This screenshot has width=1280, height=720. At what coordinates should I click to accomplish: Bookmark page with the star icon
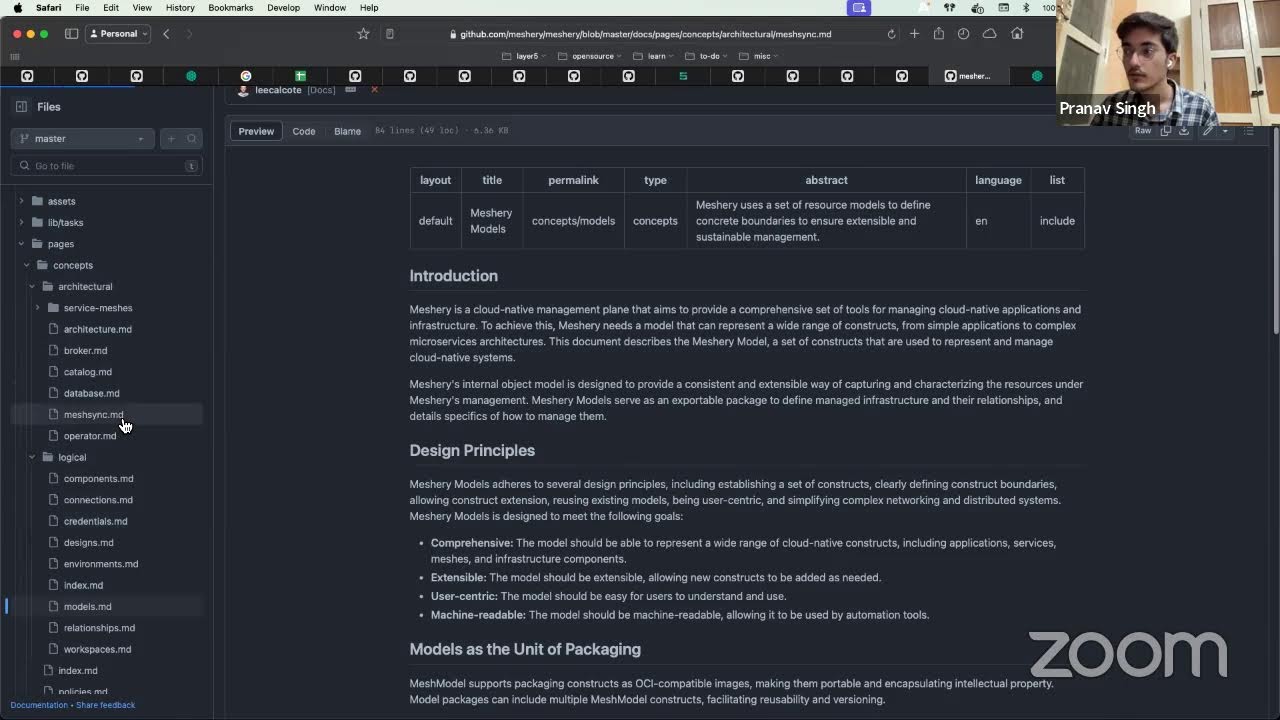click(363, 34)
